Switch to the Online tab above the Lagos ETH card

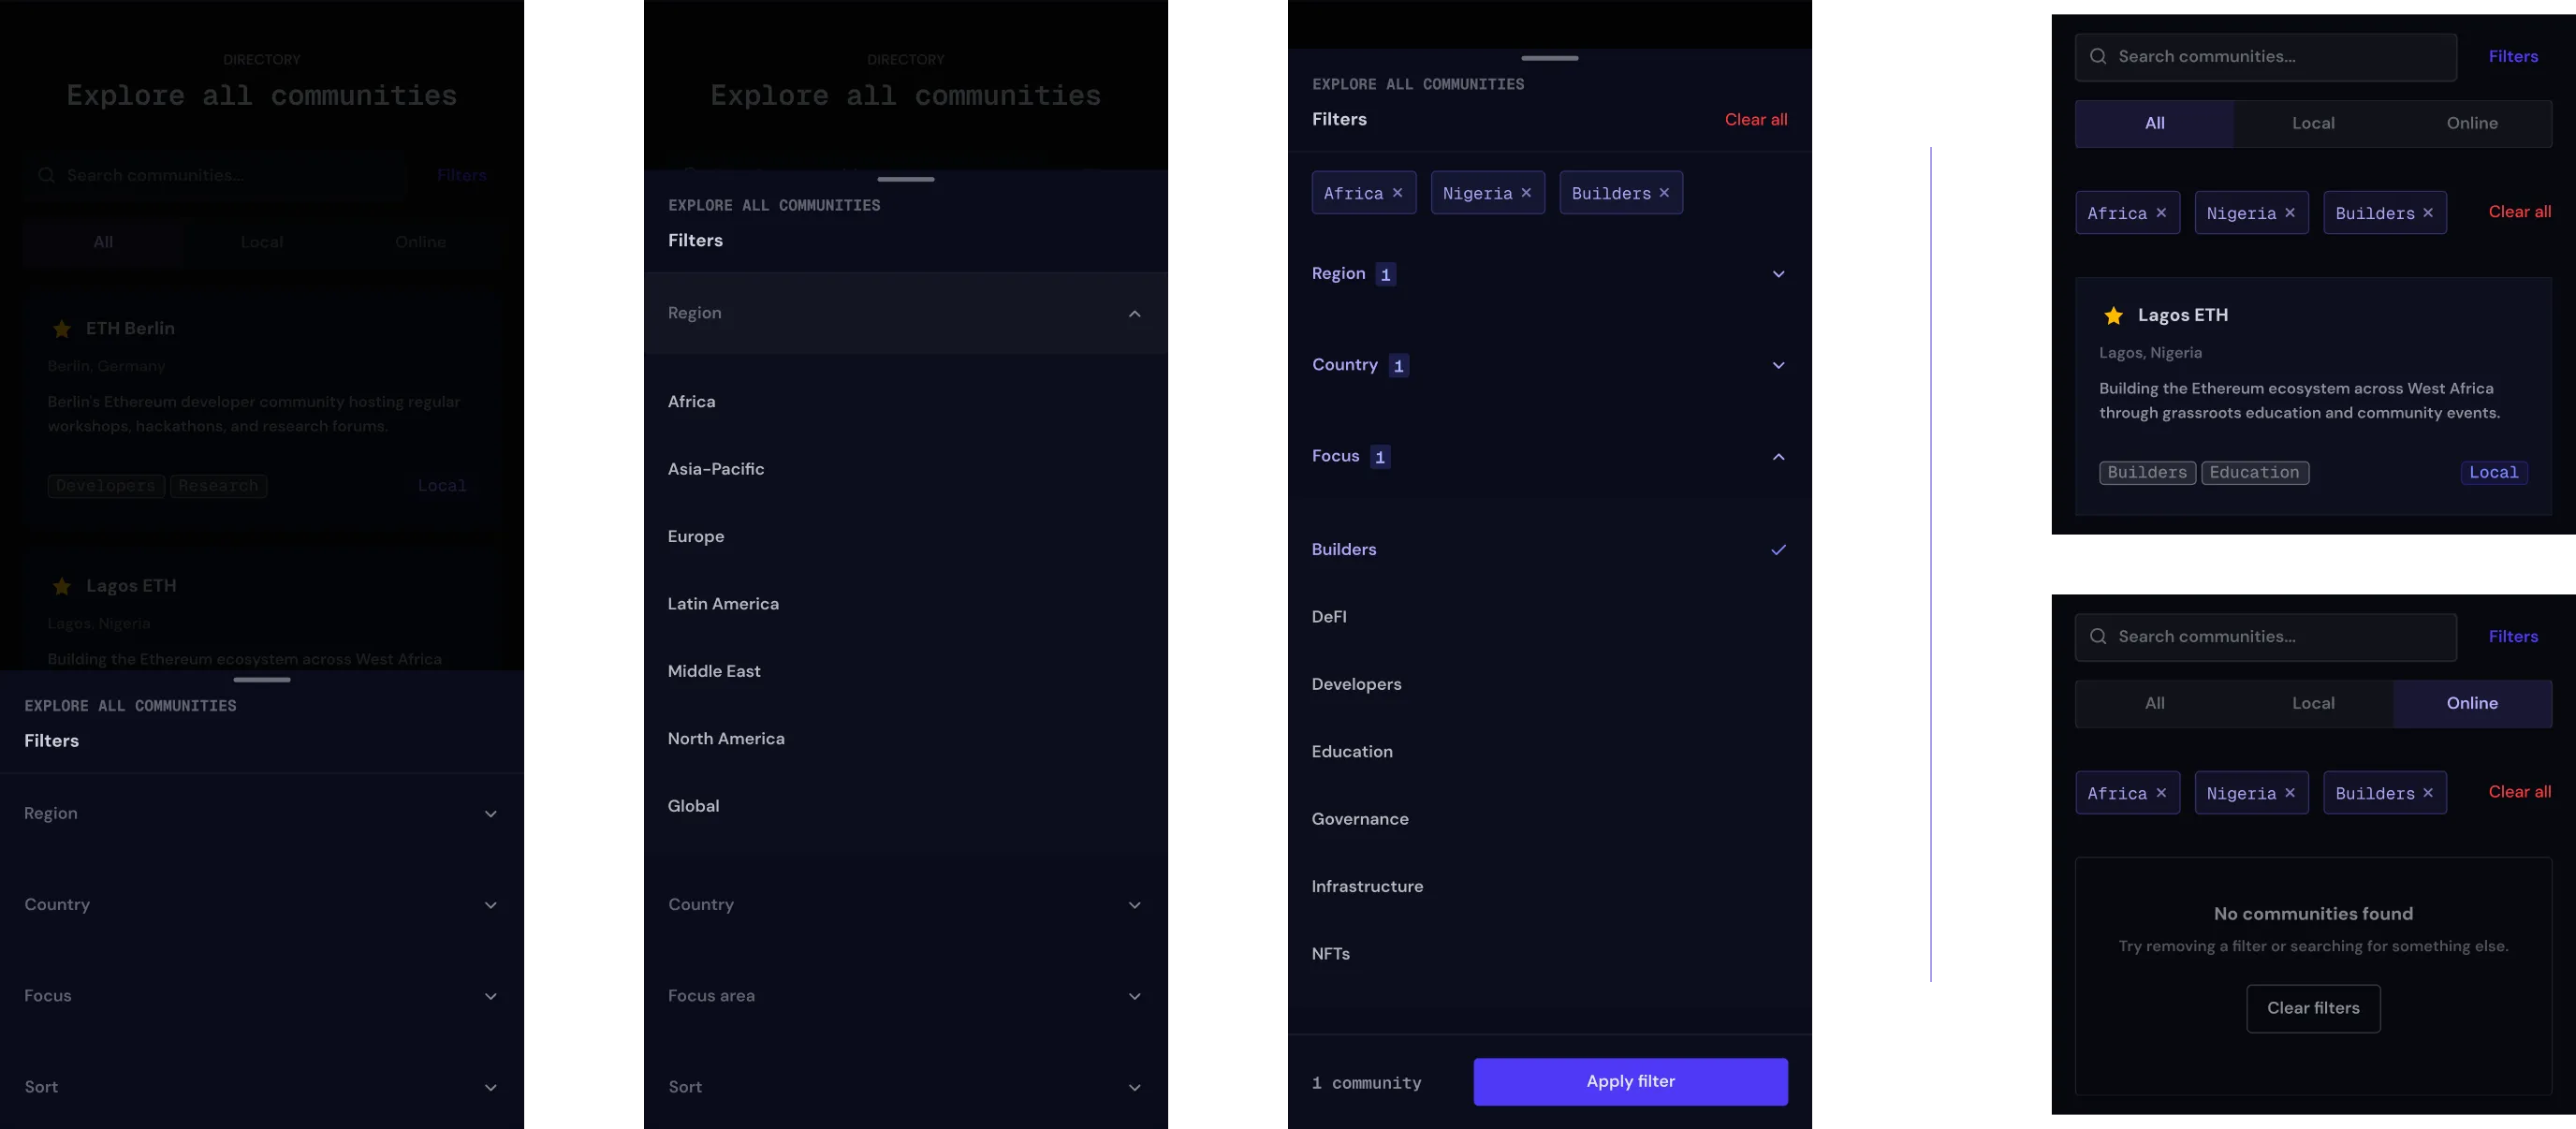click(2472, 123)
